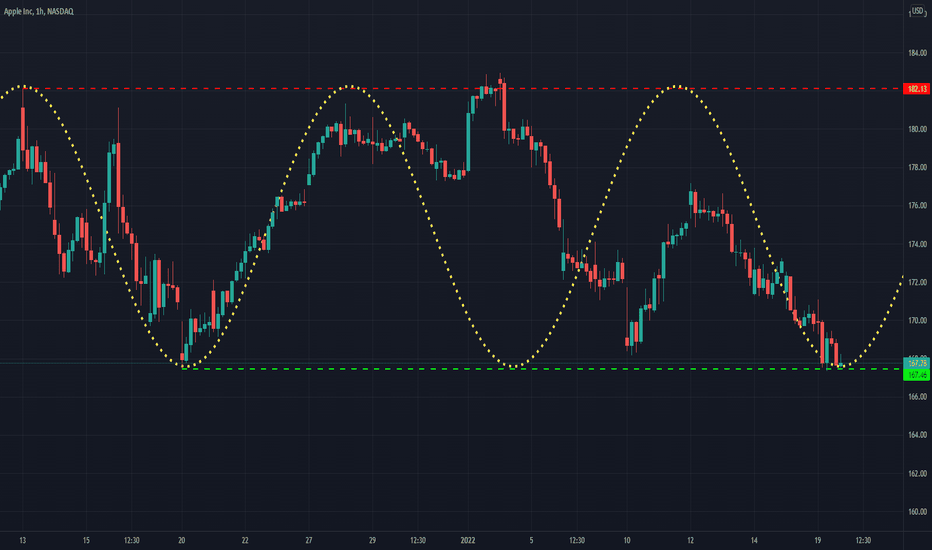
Task: Click the 15 date label on time axis
Action: pos(86,540)
